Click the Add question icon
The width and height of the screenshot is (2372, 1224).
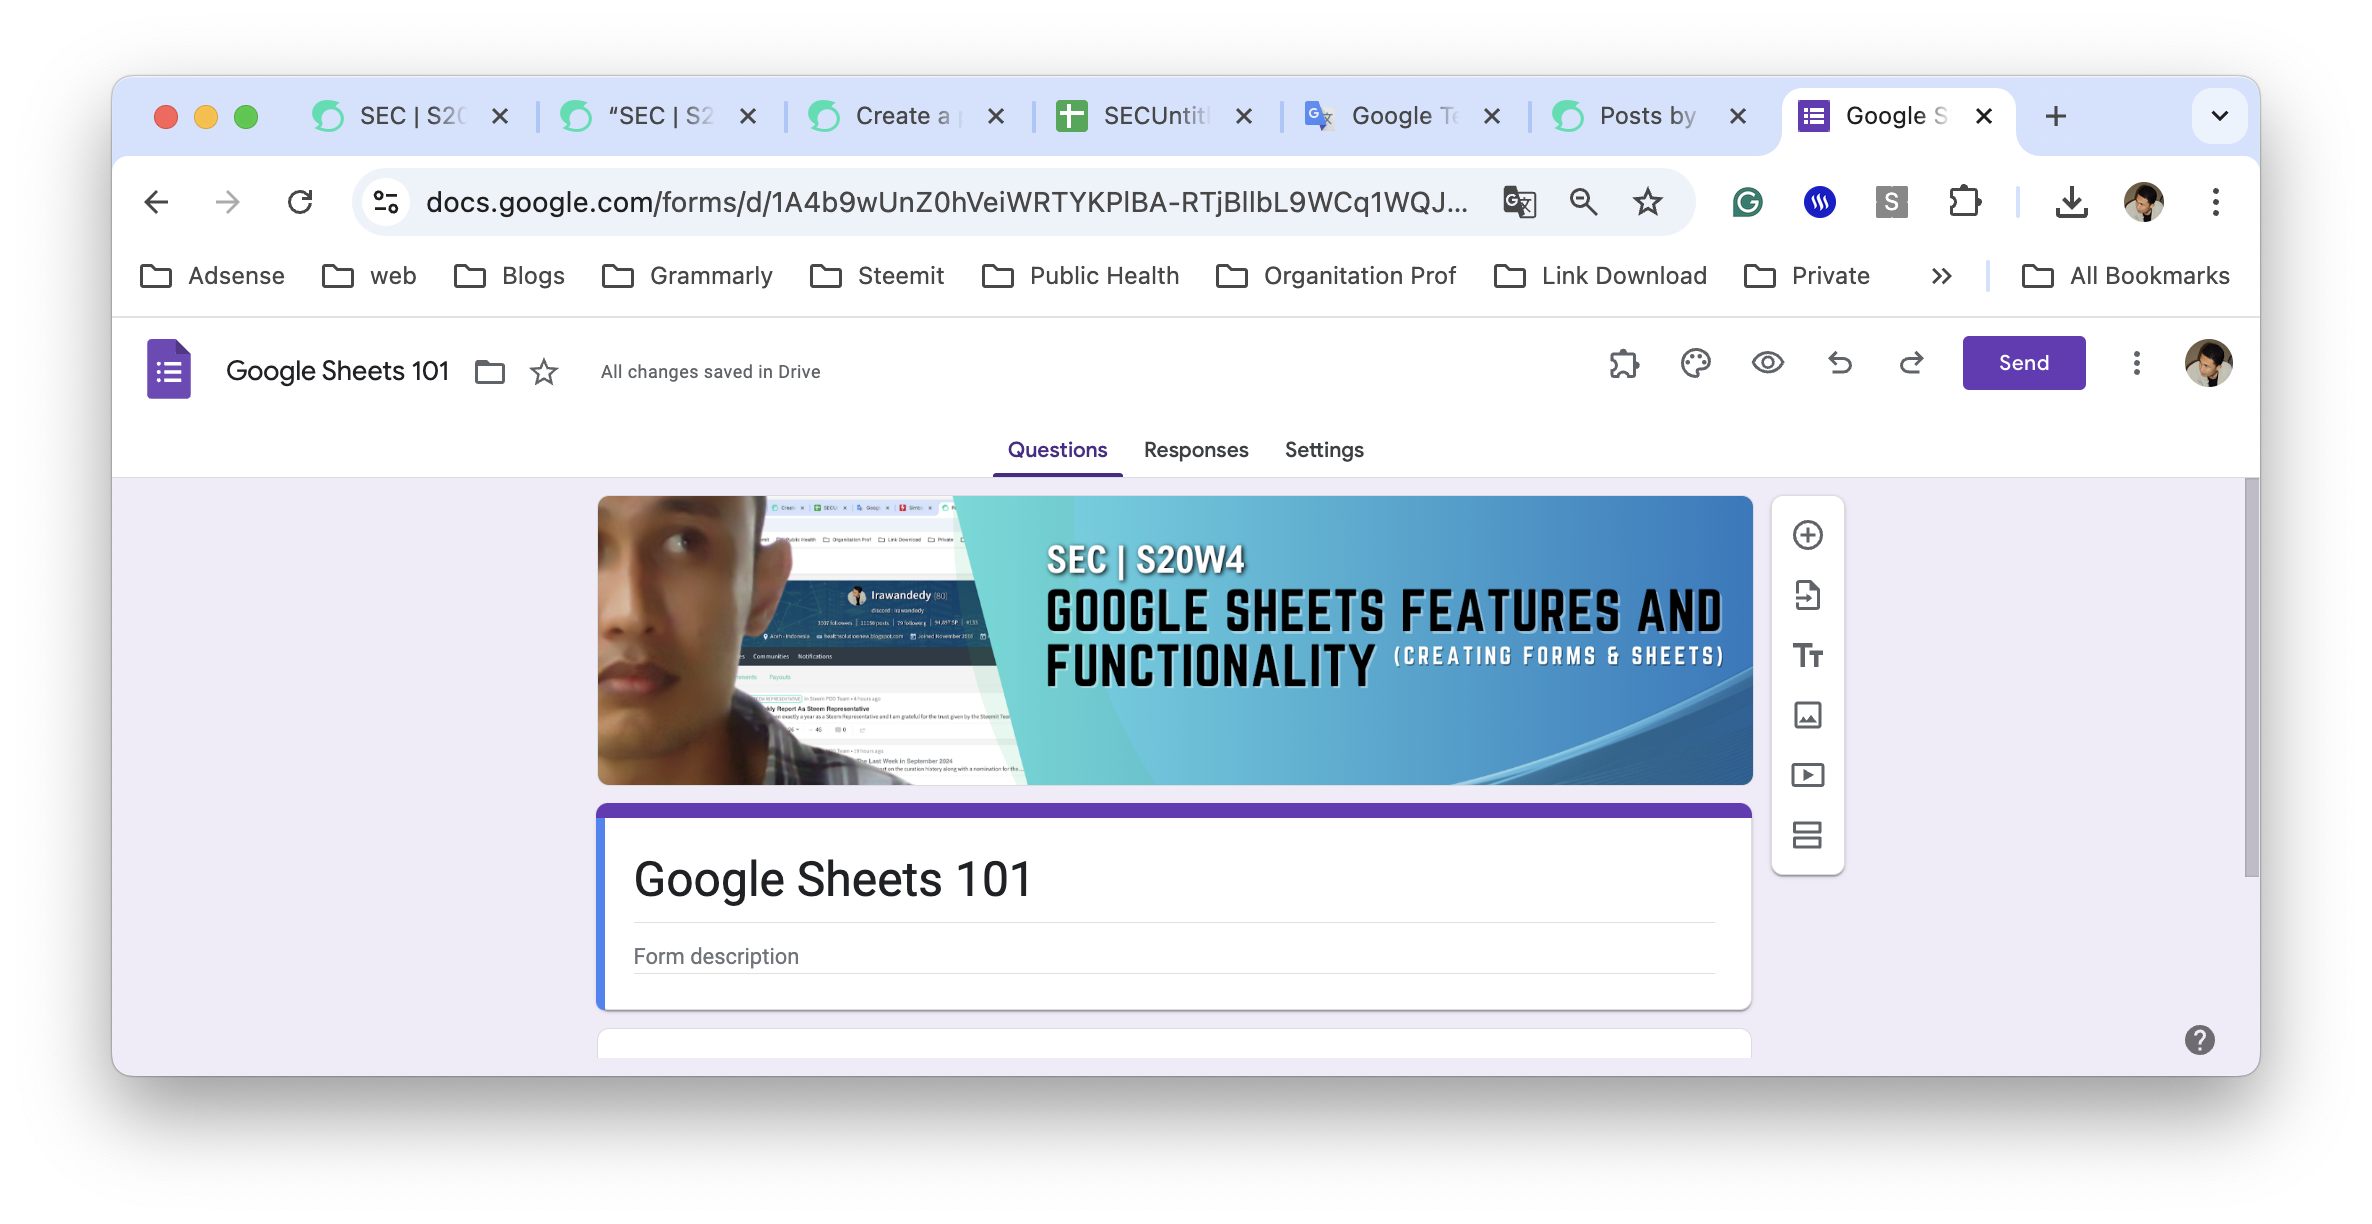[1807, 535]
